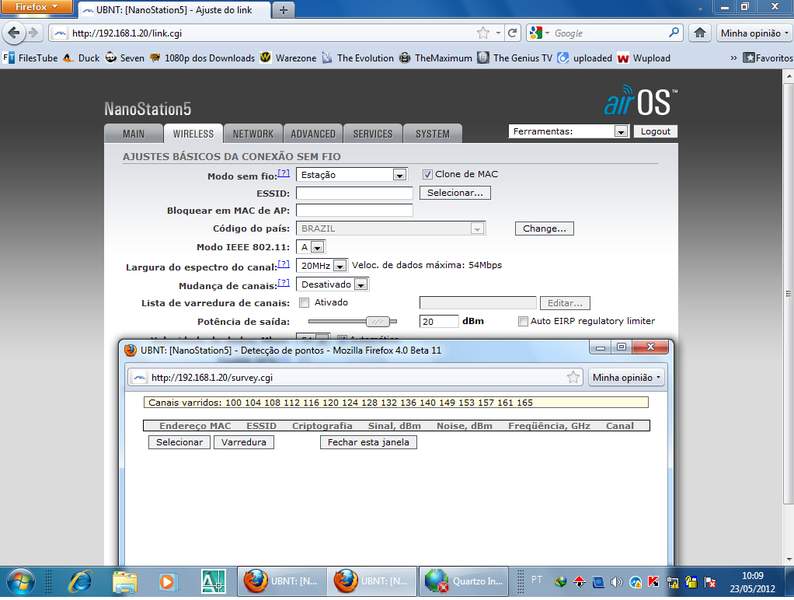Click the search magnifier in Google box
The image size is (794, 600).
coord(673,33)
